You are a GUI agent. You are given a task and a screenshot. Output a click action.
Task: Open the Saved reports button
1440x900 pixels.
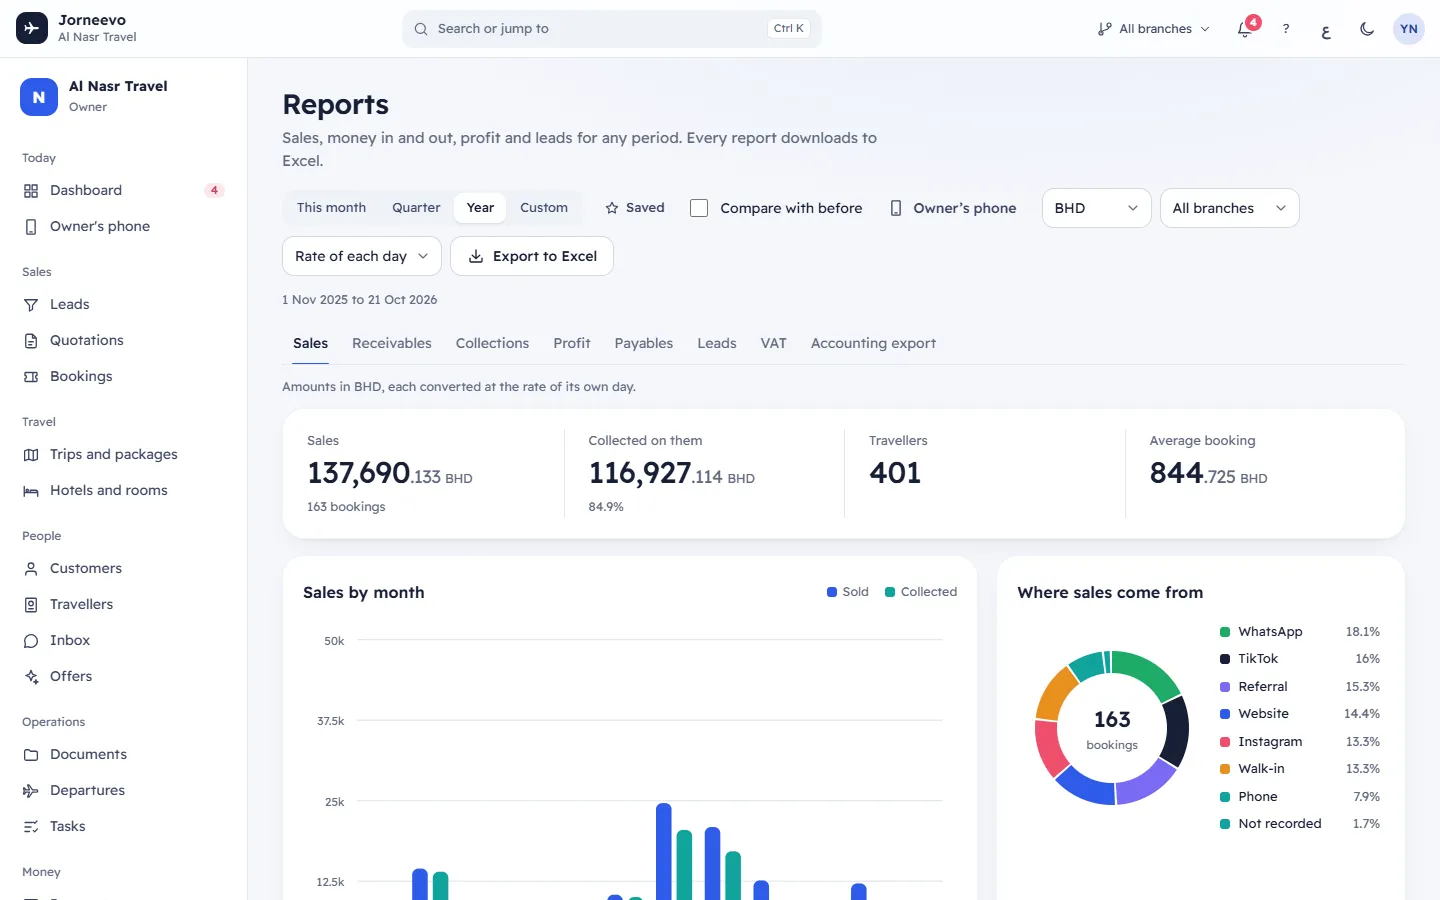[635, 208]
